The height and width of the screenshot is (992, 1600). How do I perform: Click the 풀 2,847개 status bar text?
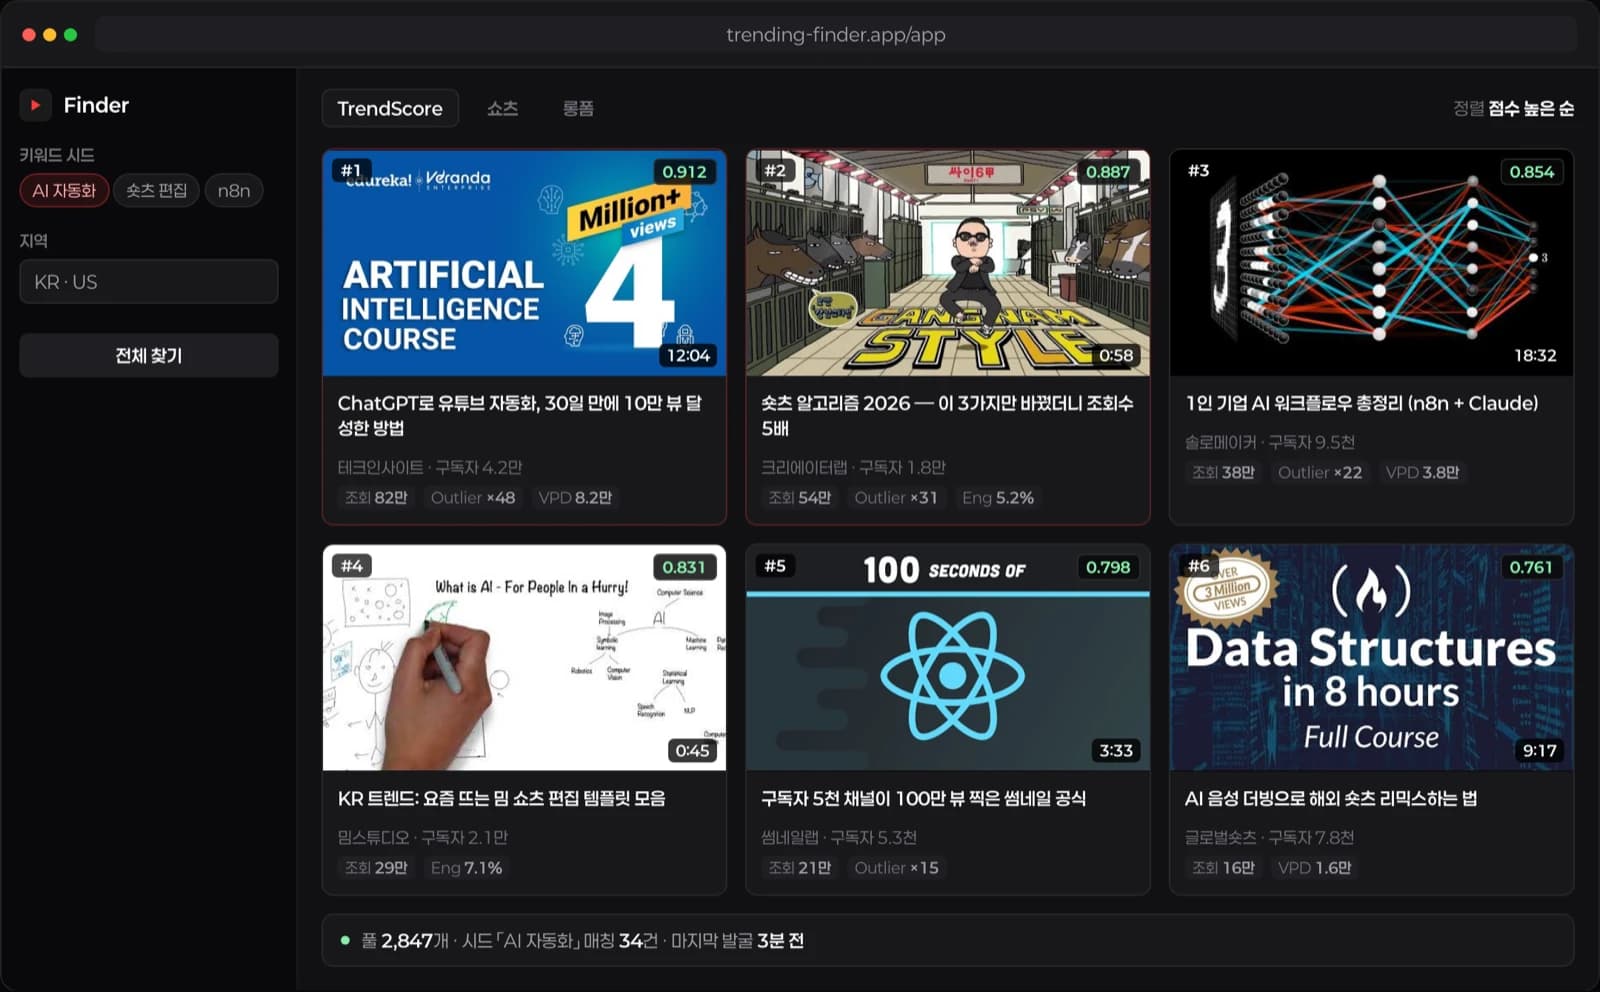[406, 940]
